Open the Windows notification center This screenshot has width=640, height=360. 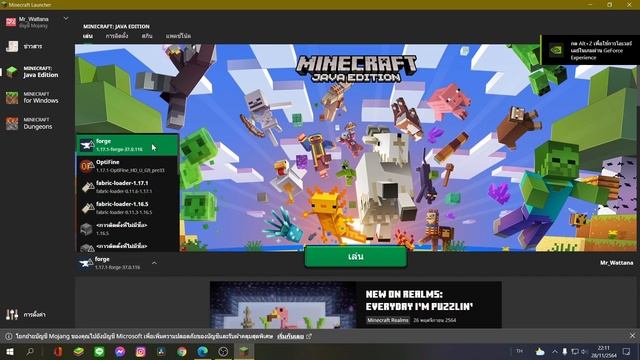[627, 351]
